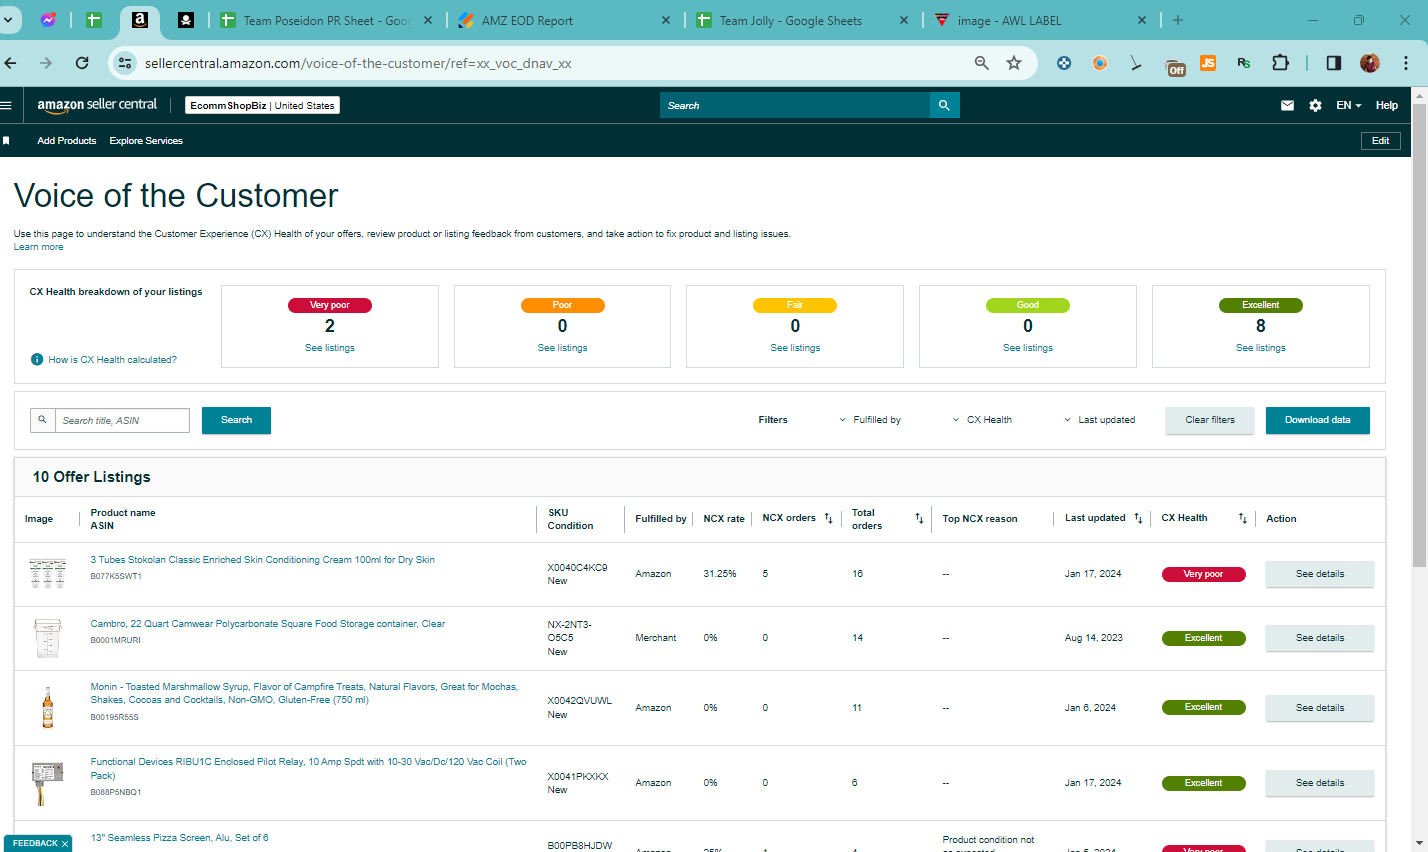
Task: Go back with the browser back arrow
Action: [x=10, y=63]
